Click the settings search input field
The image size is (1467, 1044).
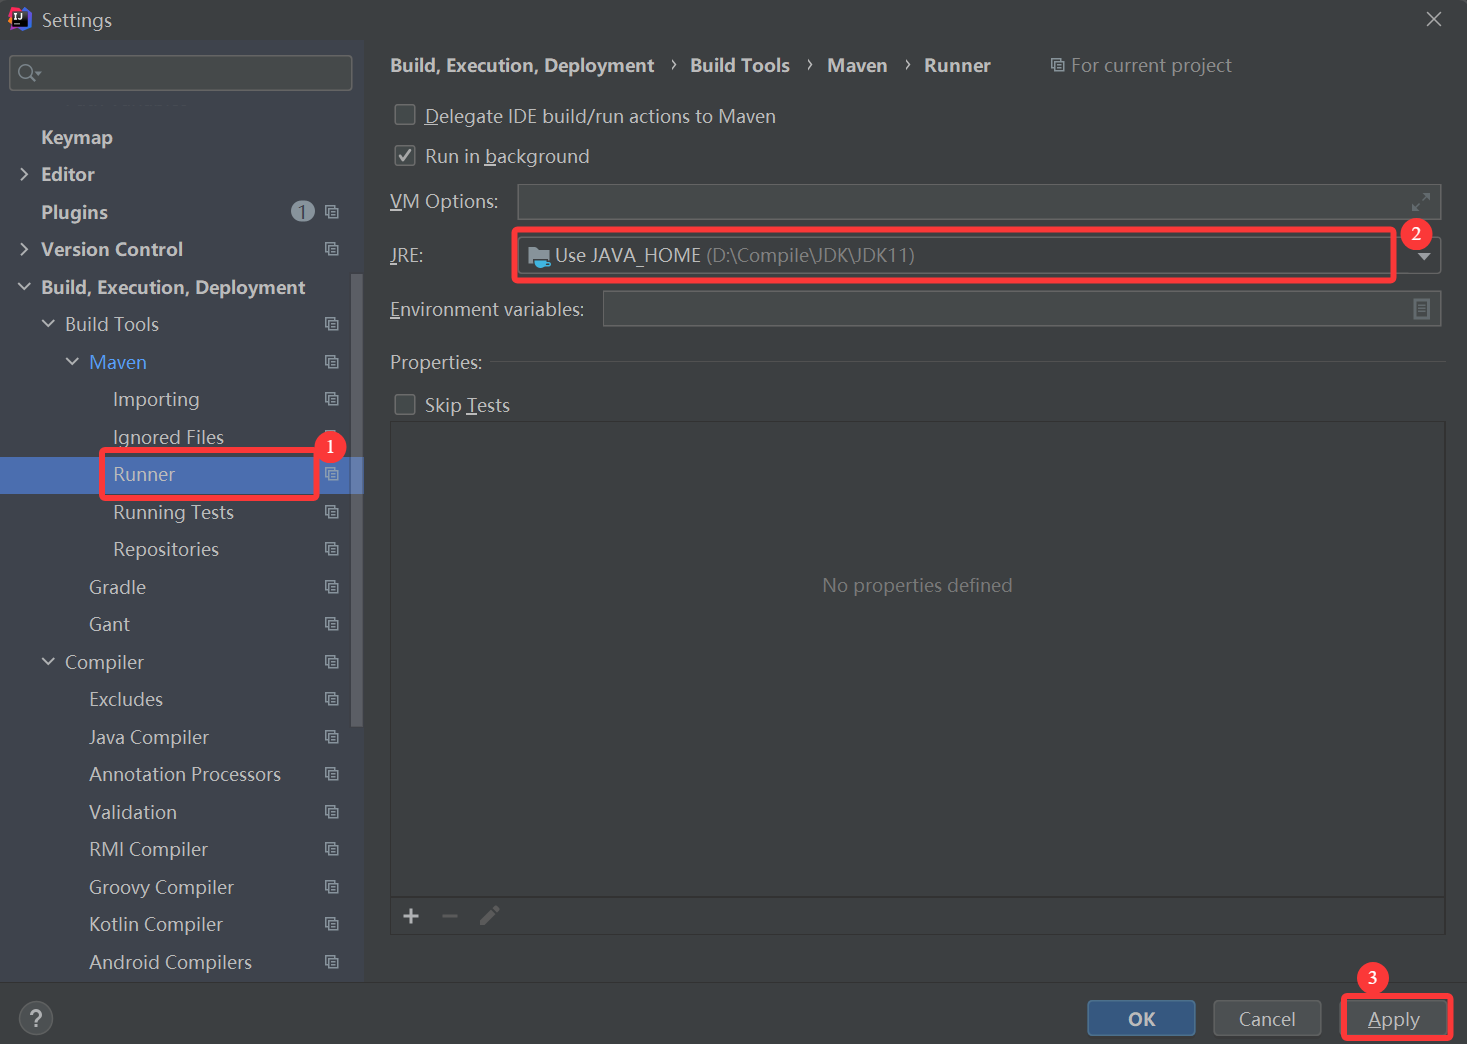[181, 73]
